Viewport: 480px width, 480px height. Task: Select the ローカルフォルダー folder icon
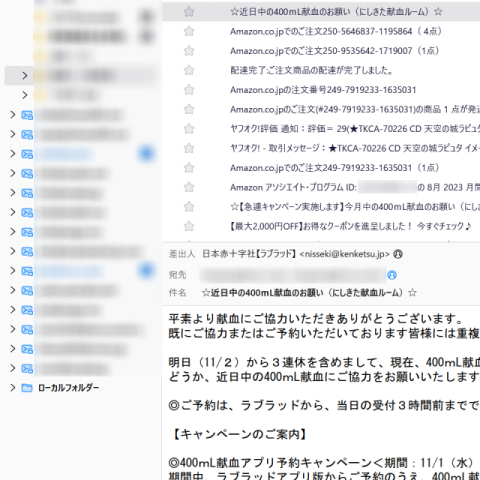click(27, 388)
